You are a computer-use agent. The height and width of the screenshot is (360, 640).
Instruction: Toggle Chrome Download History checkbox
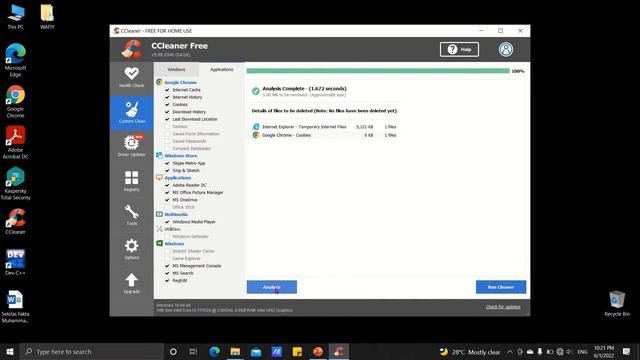(167, 112)
